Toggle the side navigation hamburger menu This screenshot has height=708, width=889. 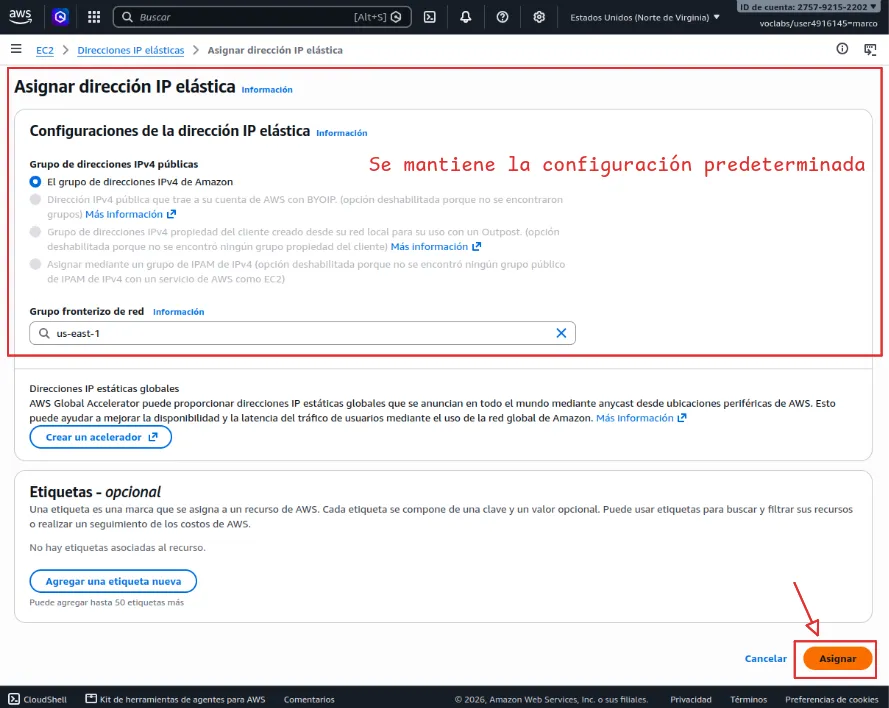point(16,49)
